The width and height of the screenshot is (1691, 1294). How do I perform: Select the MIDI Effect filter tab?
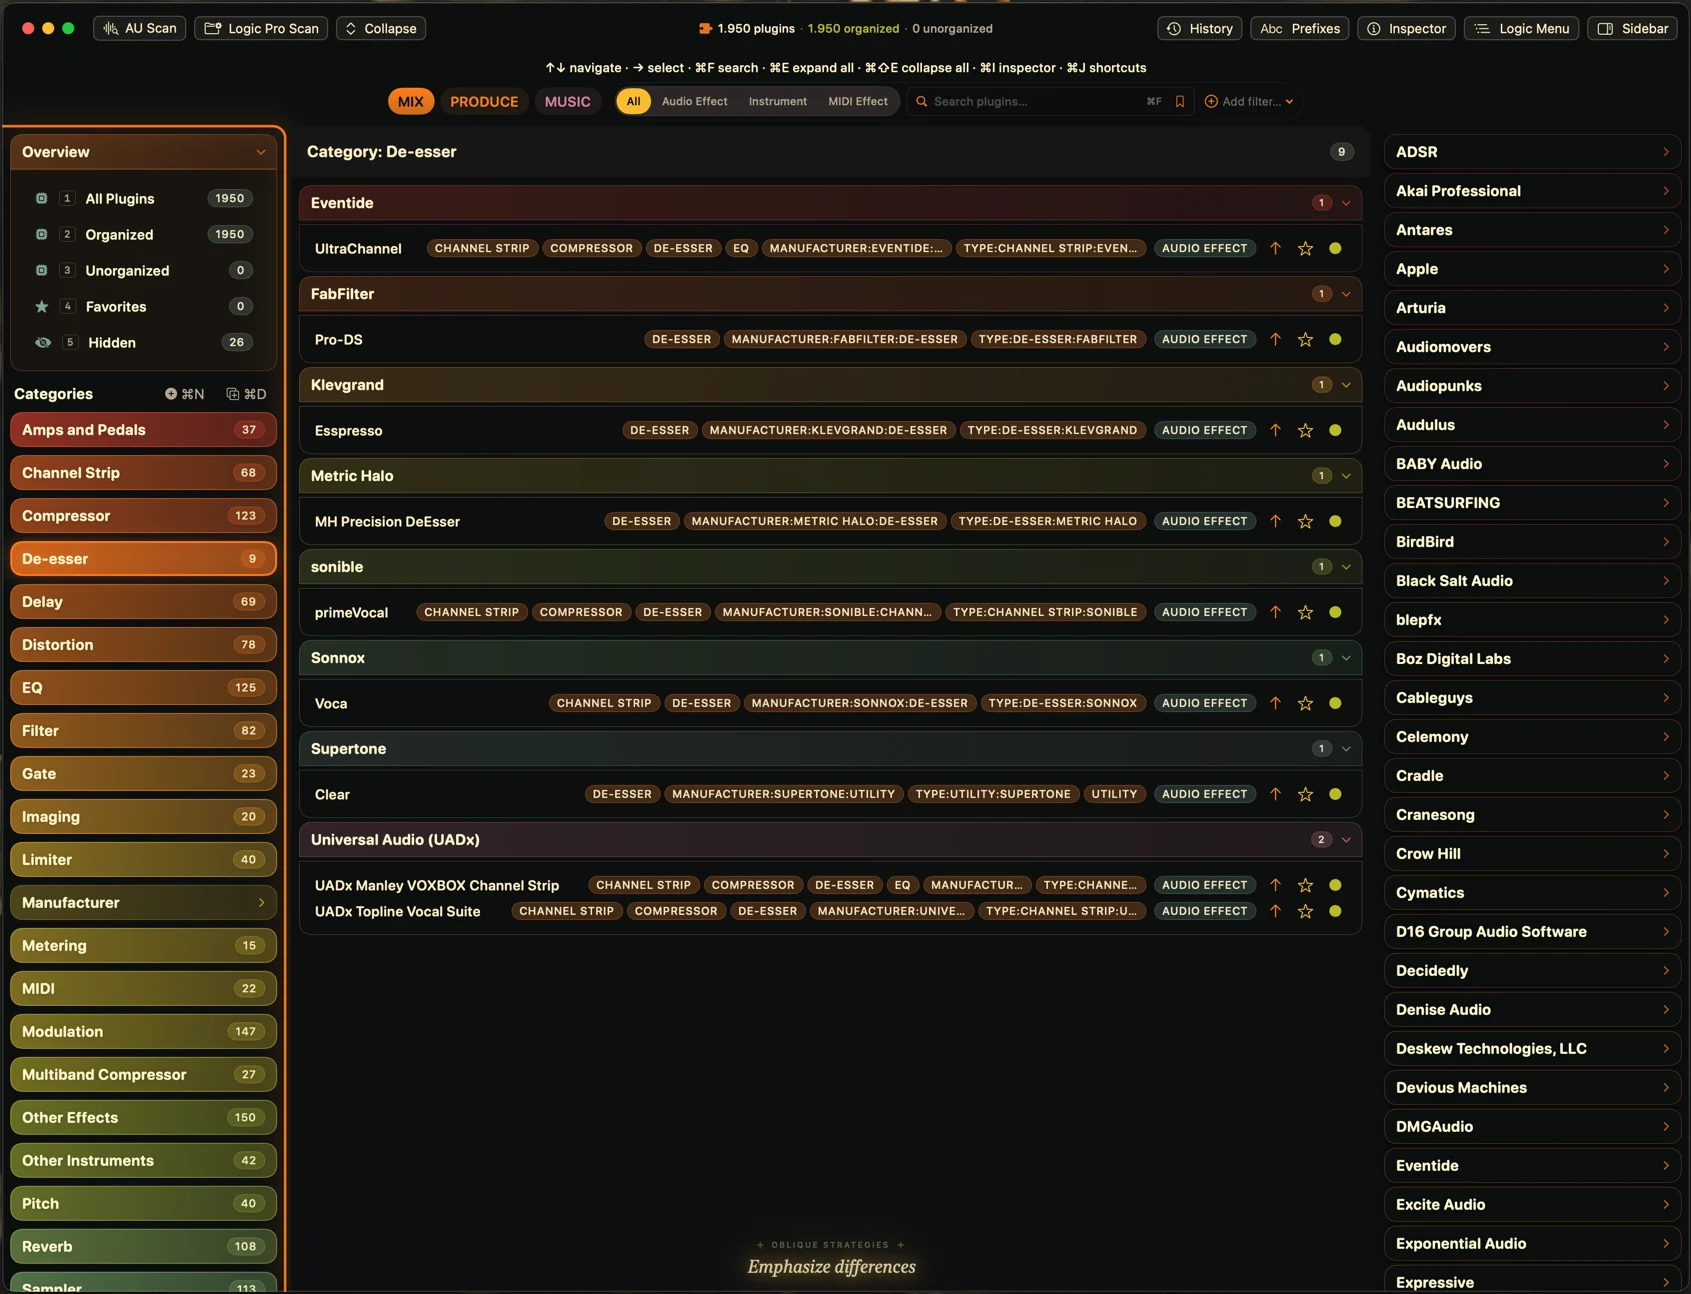[857, 102]
